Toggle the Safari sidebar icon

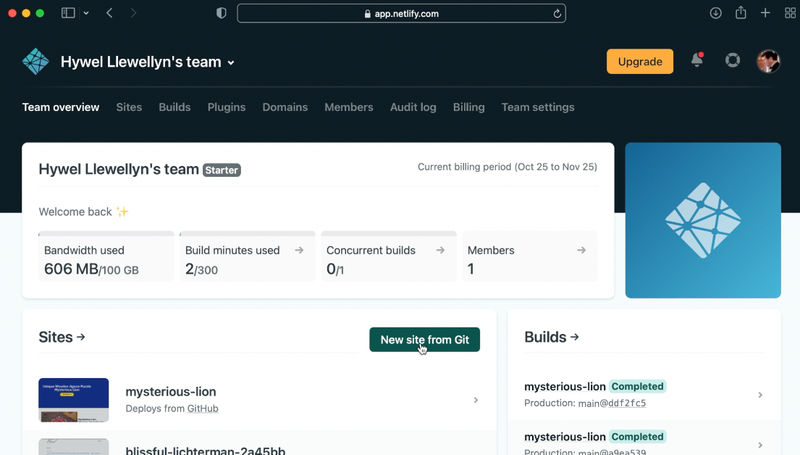(68, 13)
